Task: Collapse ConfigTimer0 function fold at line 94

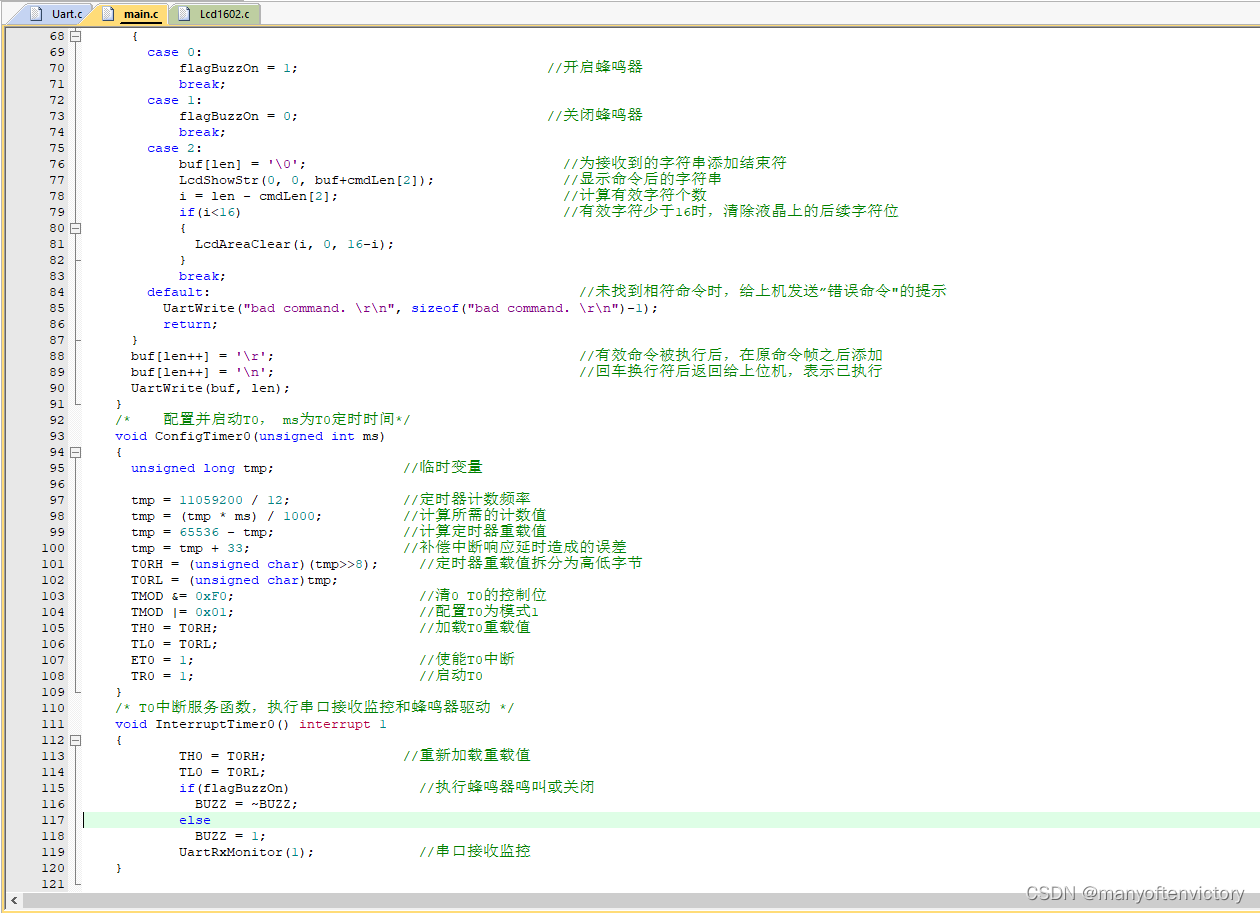Action: [75, 452]
